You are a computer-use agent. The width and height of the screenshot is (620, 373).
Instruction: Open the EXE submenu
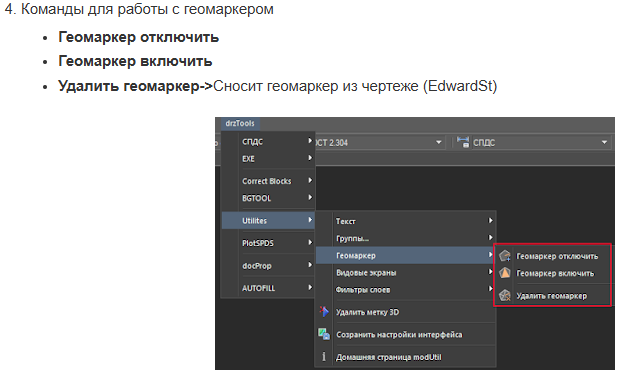268,159
